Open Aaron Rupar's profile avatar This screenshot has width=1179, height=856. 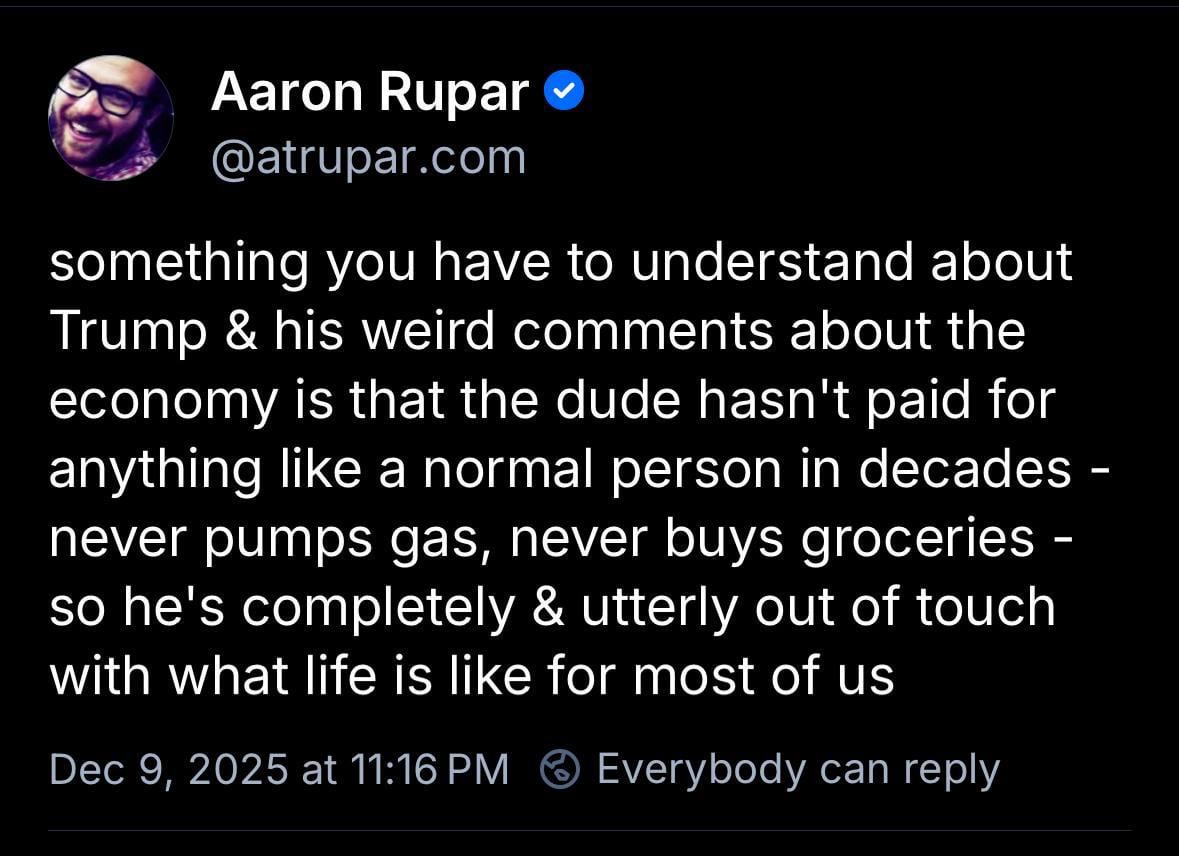111,118
